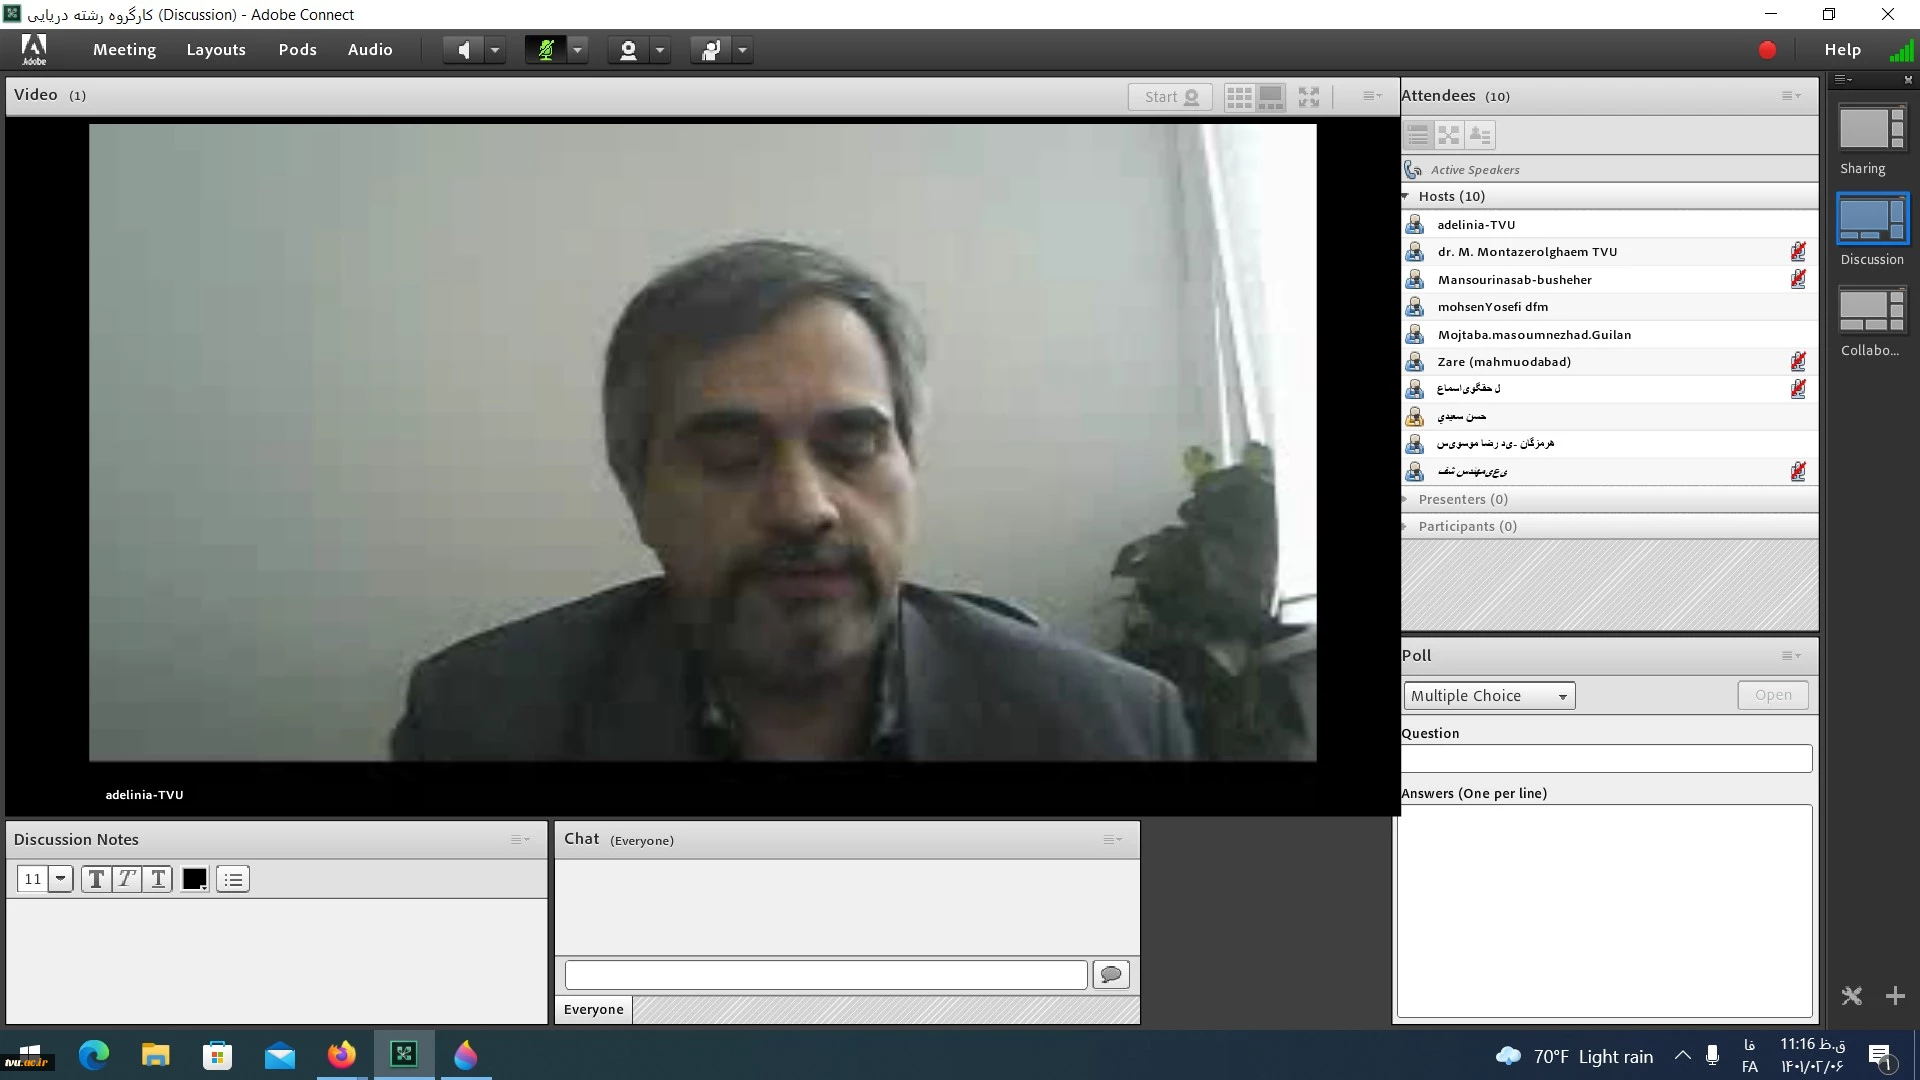Image resolution: width=1920 pixels, height=1080 pixels.
Task: Click the Start webcam button
Action: click(x=1170, y=97)
